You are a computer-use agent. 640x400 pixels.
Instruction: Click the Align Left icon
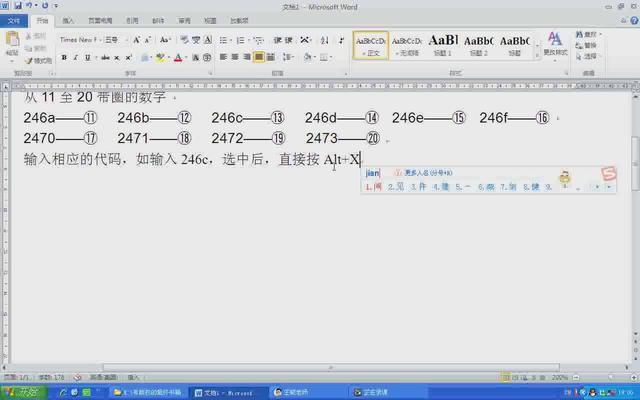click(x=223, y=57)
